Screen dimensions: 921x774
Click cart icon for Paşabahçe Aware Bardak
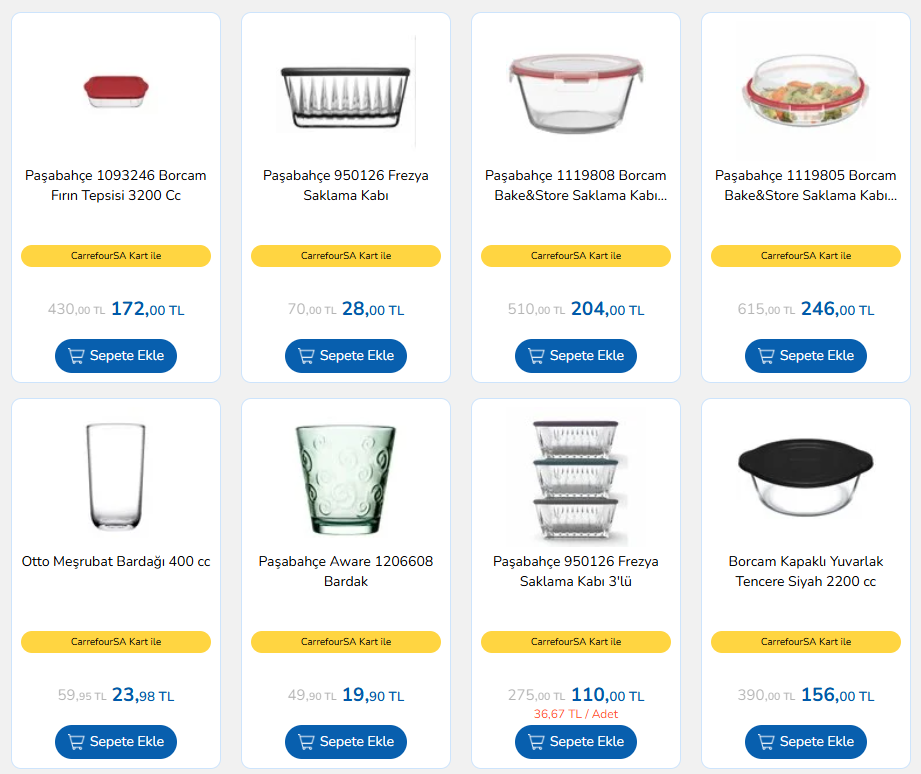click(306, 742)
